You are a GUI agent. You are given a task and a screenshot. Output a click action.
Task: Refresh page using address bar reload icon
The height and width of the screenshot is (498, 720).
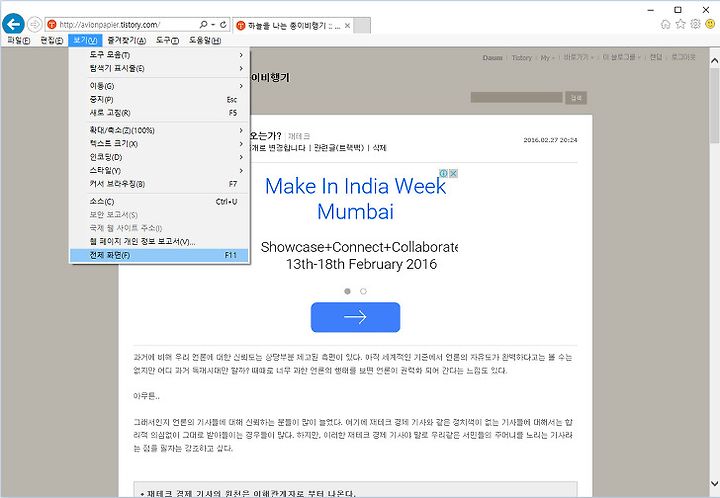[x=223, y=24]
